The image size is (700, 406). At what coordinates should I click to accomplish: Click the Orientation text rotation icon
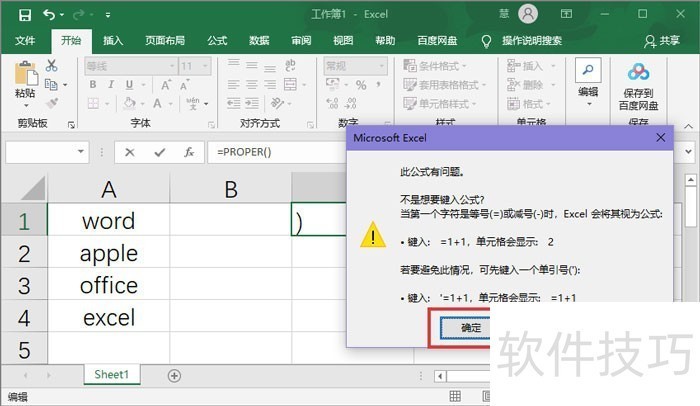[x=277, y=104]
